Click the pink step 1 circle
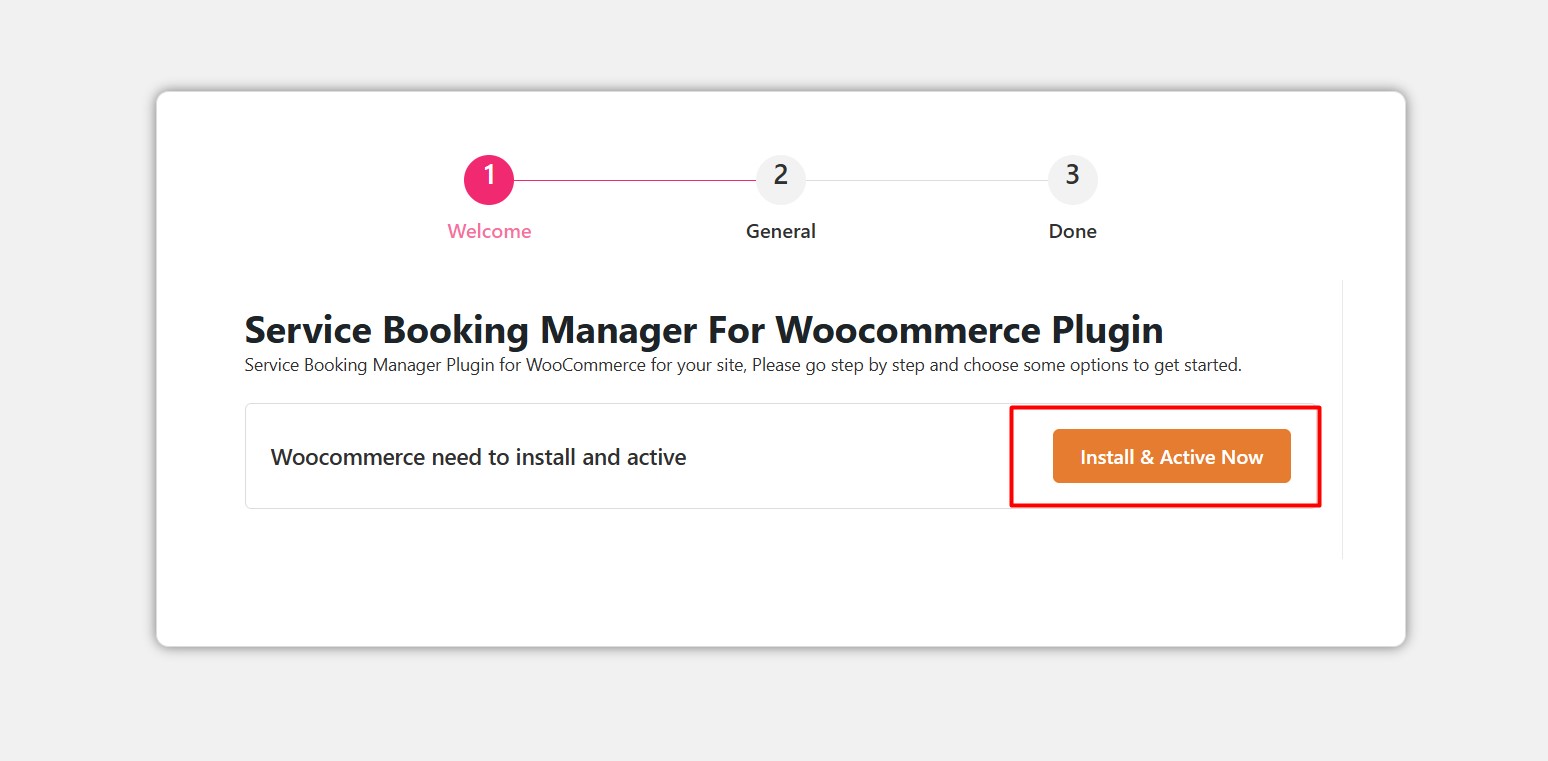Screen dimensions: 1548x761 pos(489,180)
